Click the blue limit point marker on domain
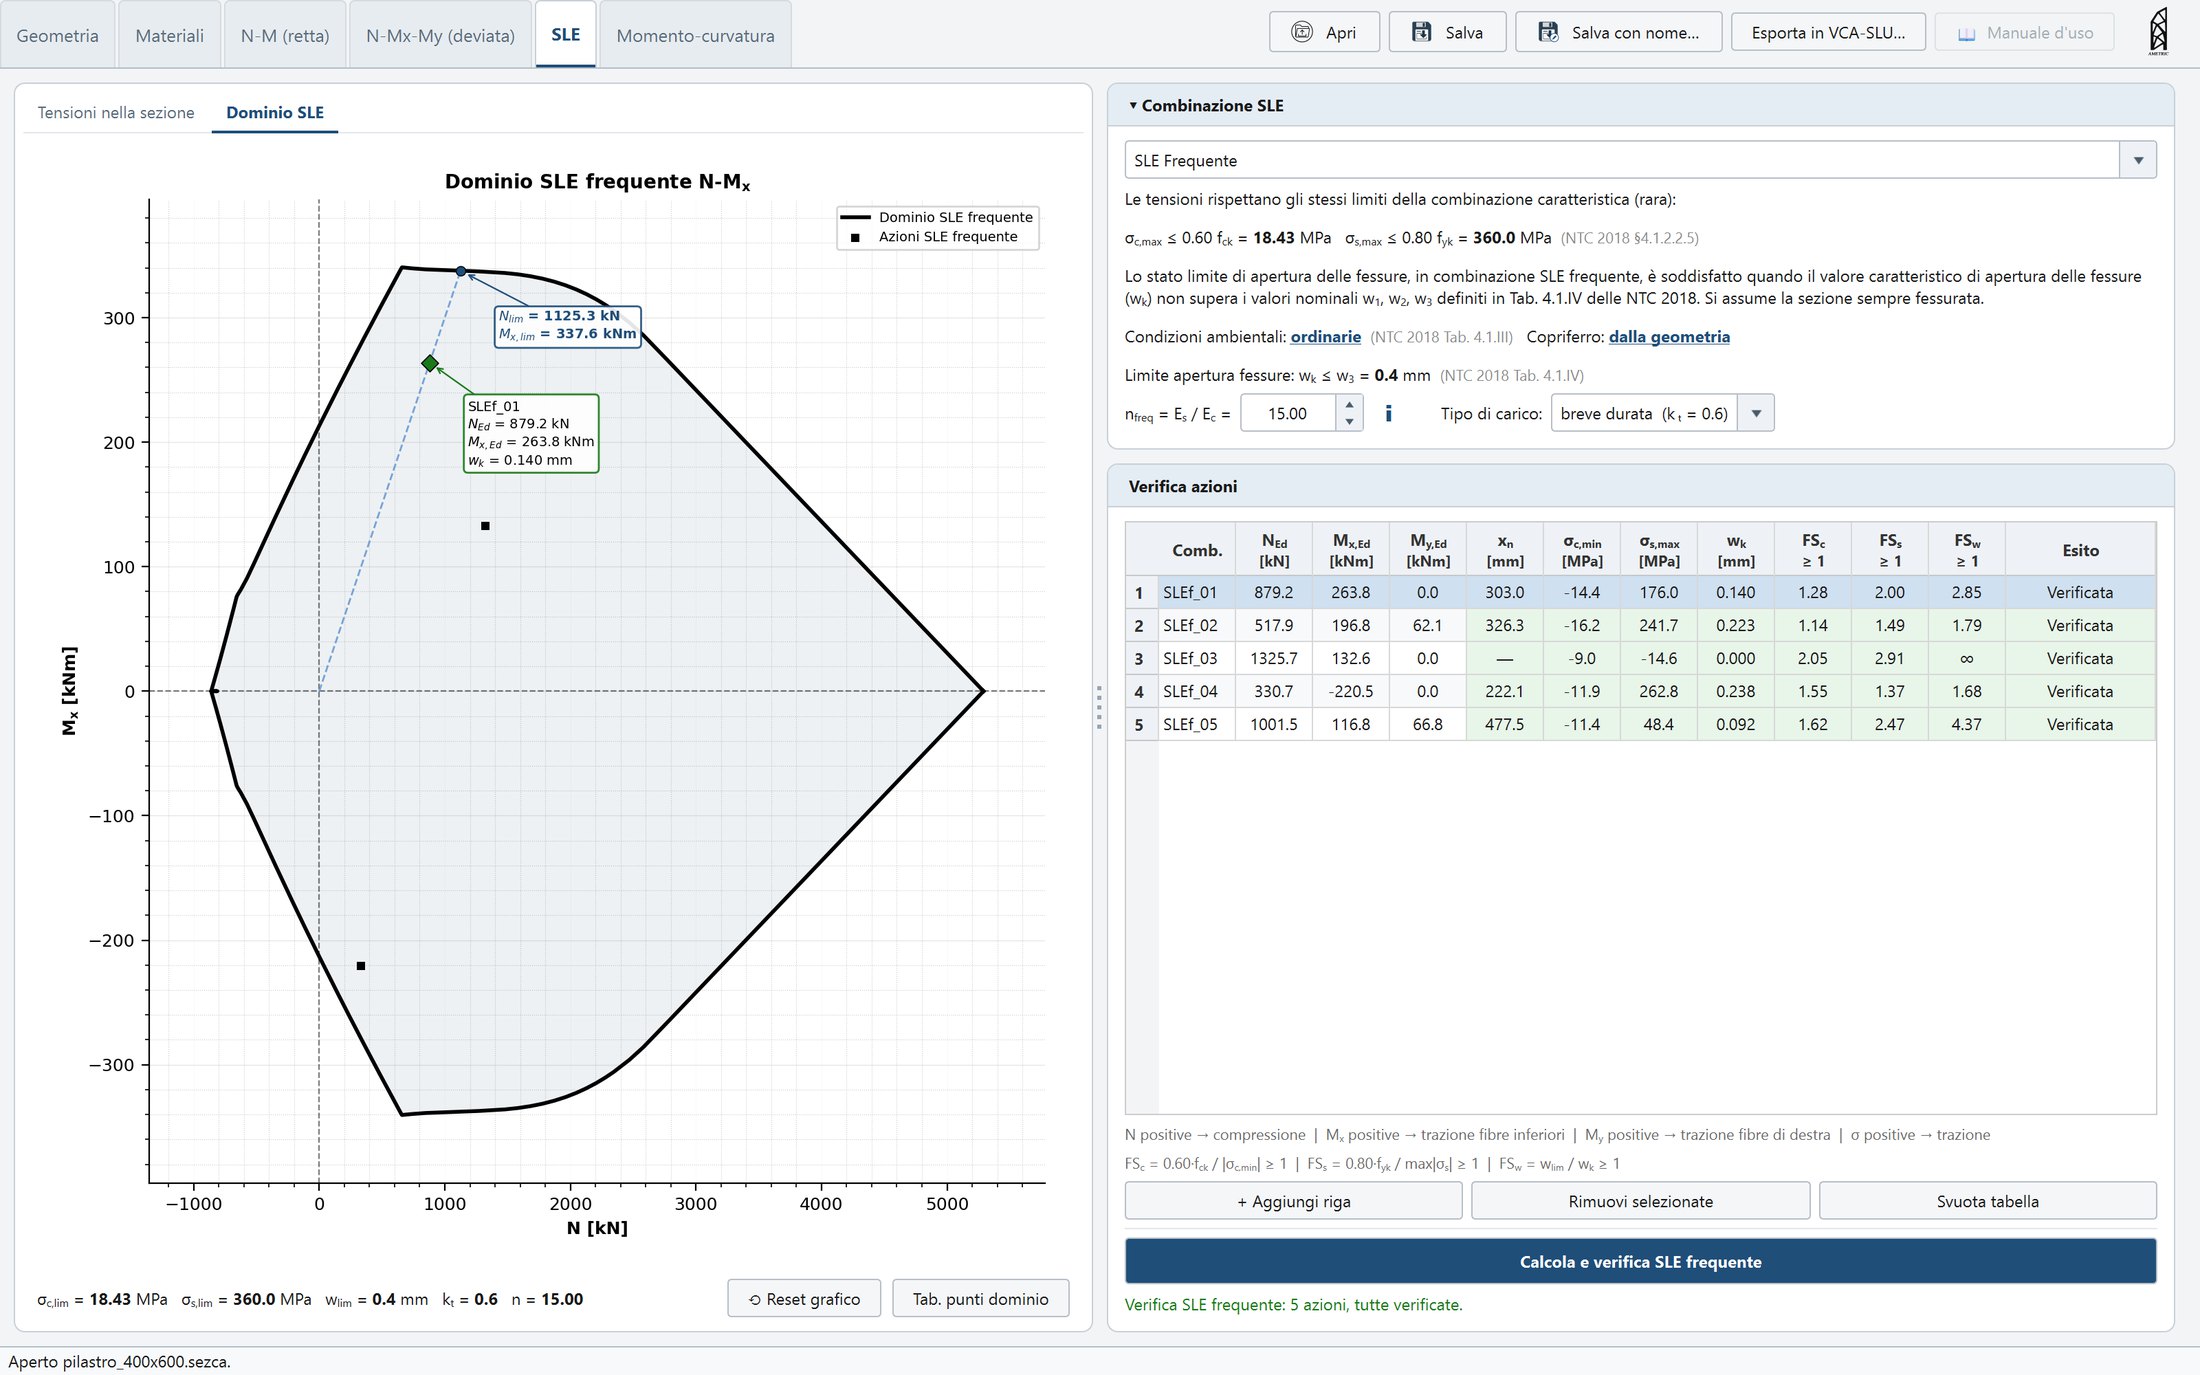The height and width of the screenshot is (1375, 2200). pos(461,271)
